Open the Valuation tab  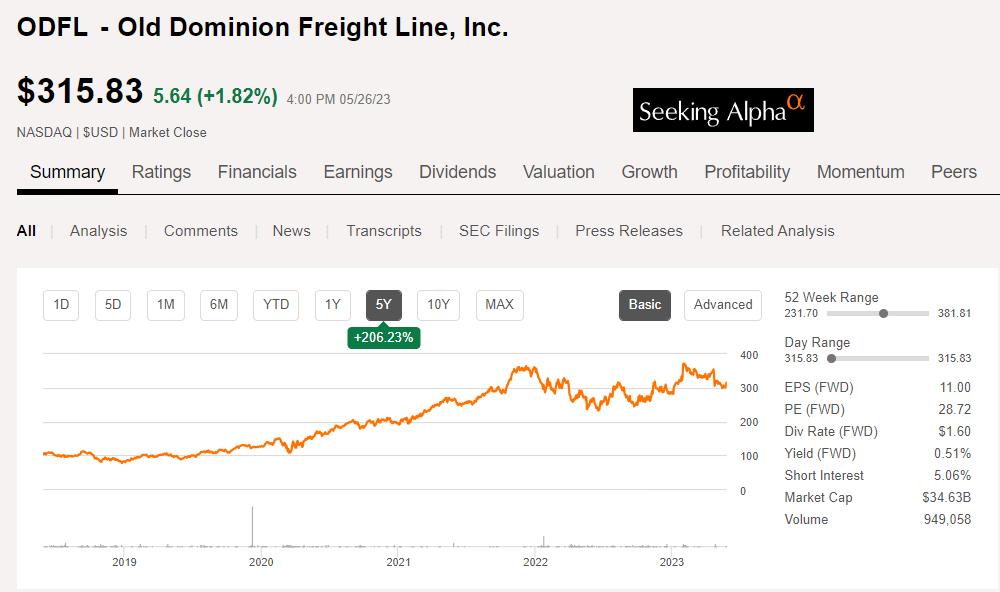tap(558, 172)
